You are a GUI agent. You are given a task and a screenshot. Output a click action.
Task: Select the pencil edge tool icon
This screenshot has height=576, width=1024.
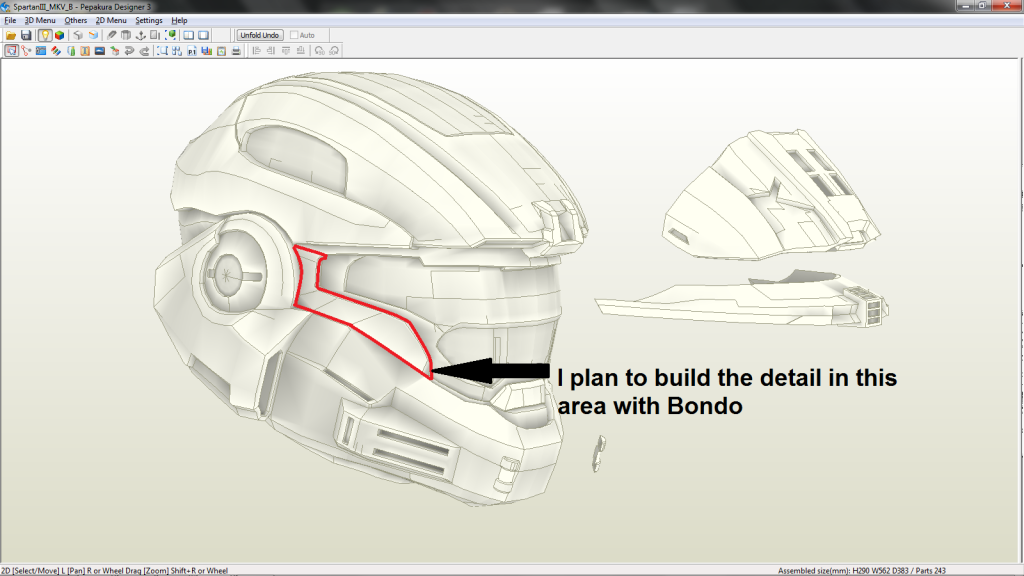[112, 35]
